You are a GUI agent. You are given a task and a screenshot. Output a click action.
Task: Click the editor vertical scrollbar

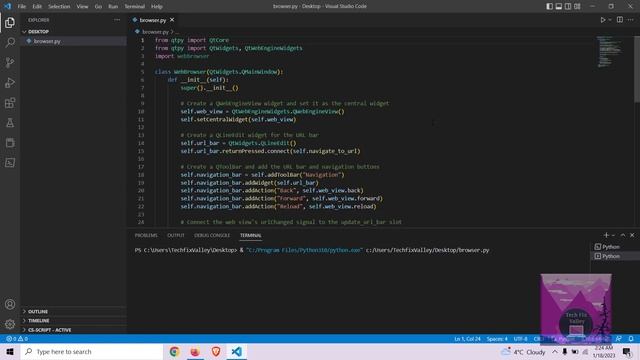point(637,69)
